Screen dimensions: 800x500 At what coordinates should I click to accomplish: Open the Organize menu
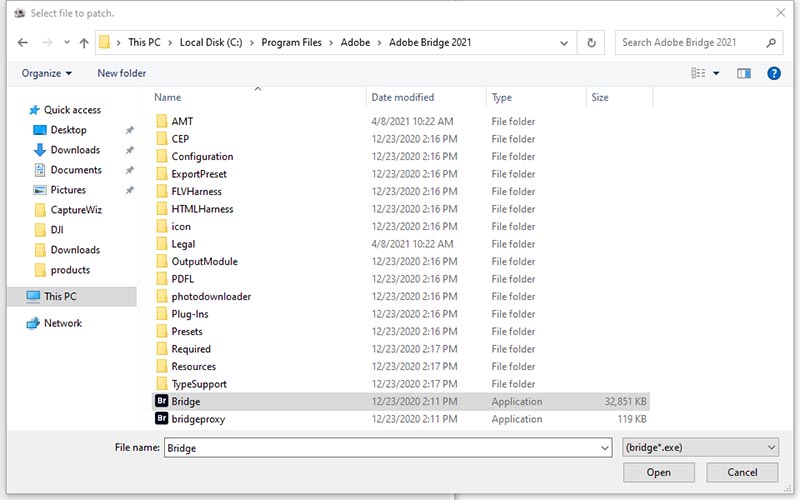pyautogui.click(x=46, y=73)
